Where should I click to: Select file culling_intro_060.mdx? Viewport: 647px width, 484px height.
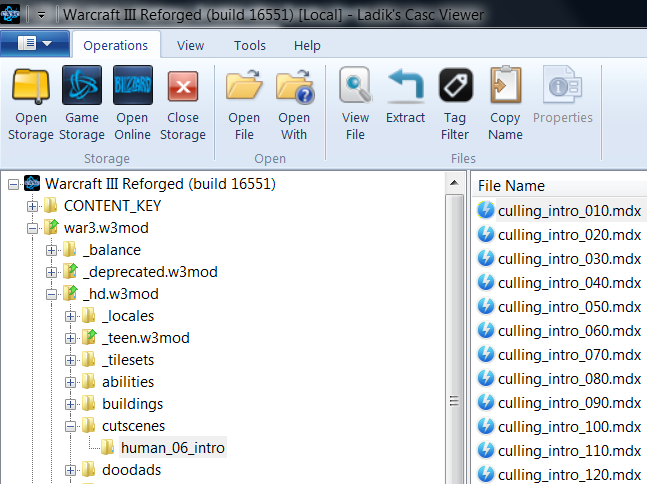tap(569, 331)
